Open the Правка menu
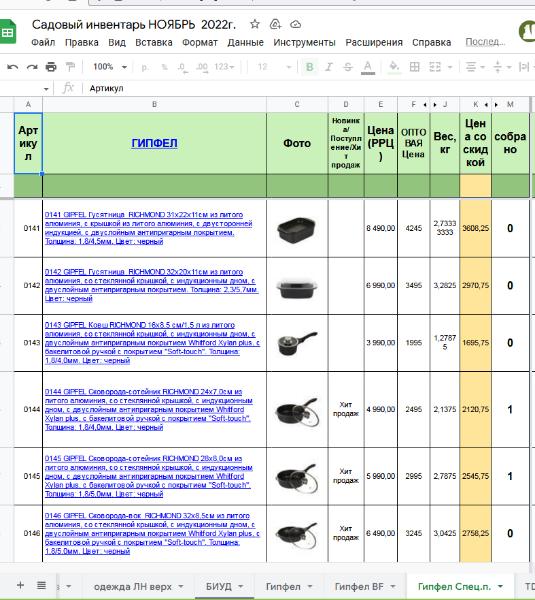This screenshot has width=535, height=600. [82, 42]
